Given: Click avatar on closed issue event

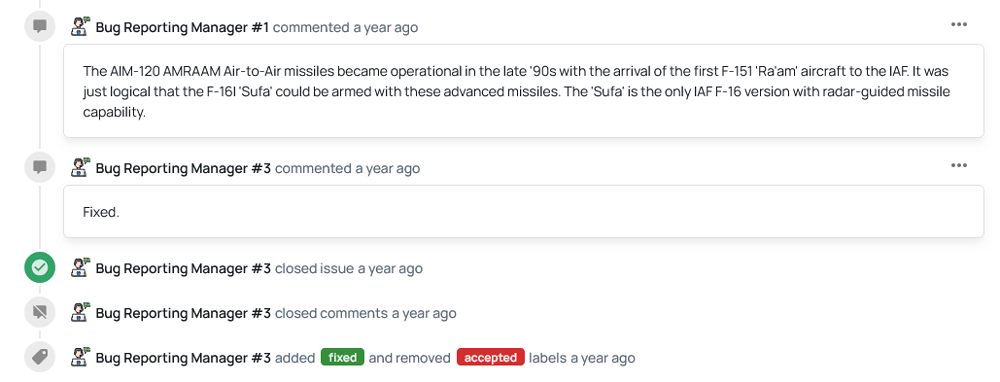Looking at the screenshot, I should (81, 267).
